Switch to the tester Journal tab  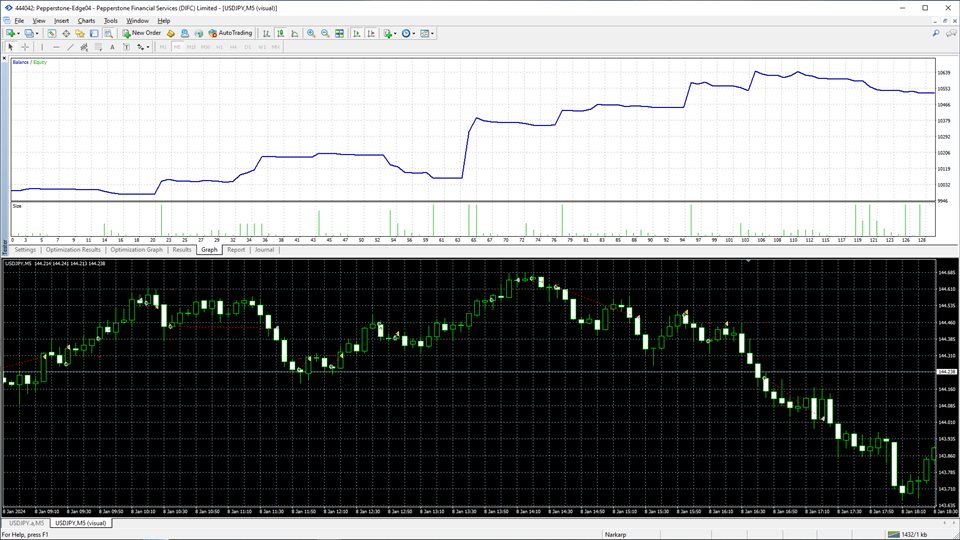(x=264, y=250)
